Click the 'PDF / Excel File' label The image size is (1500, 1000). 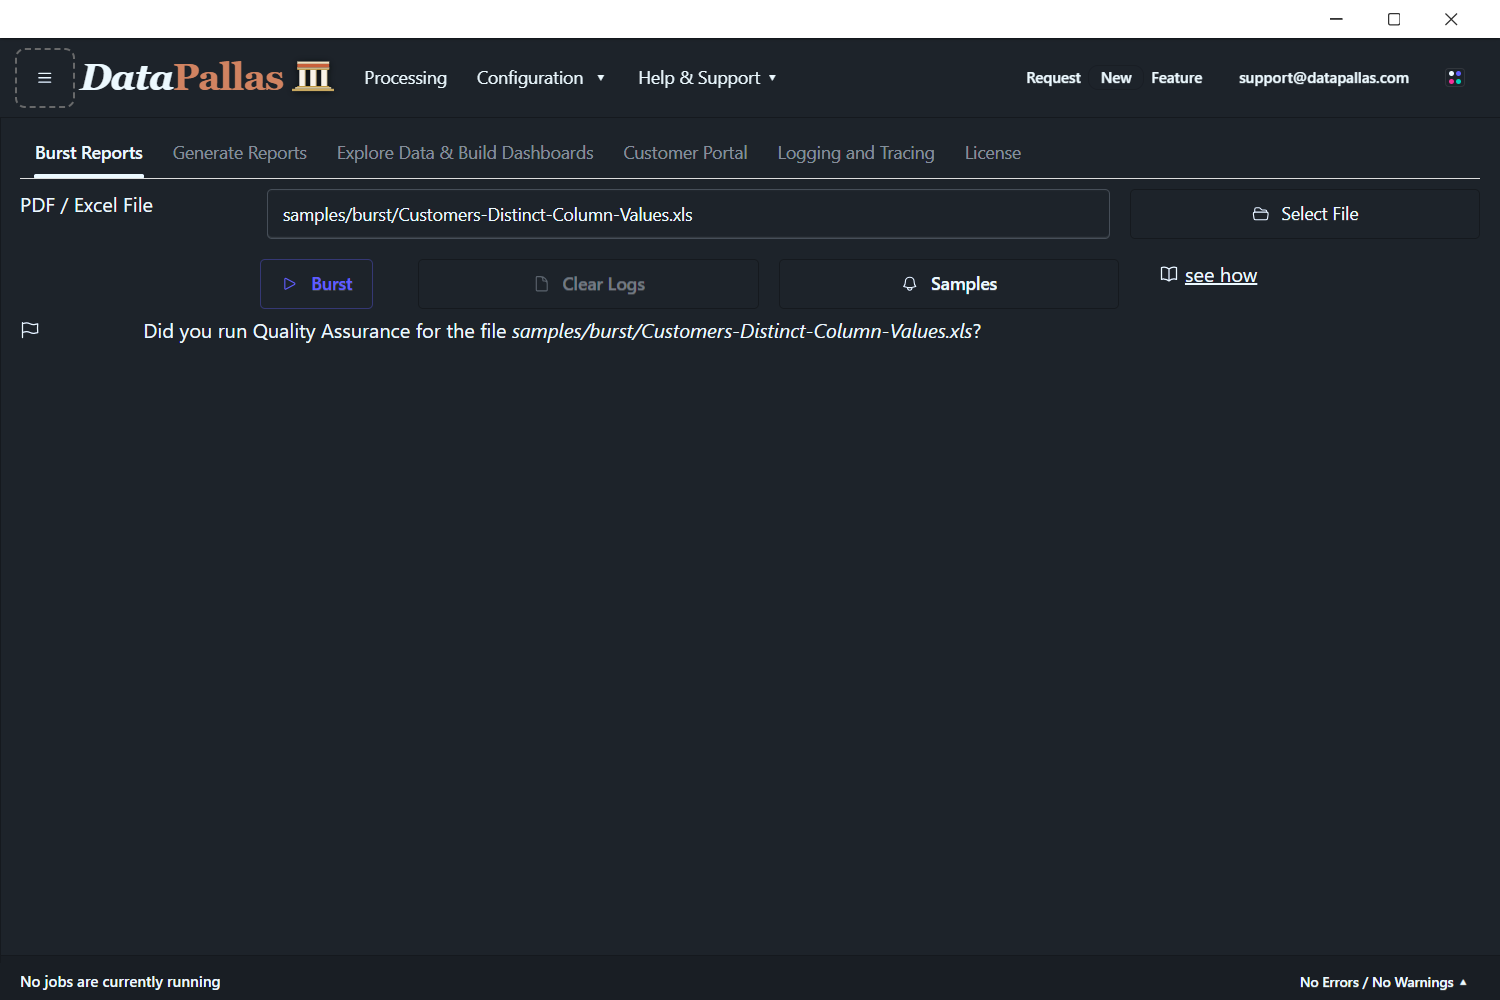click(x=87, y=205)
